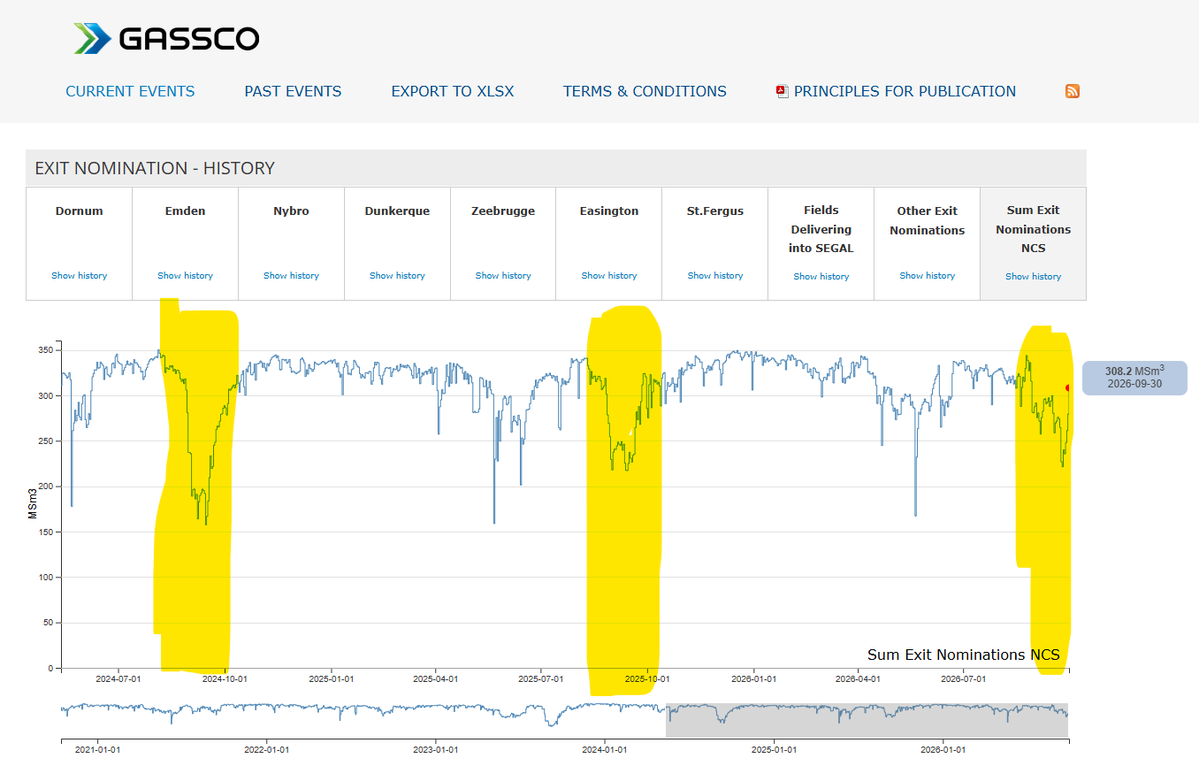Click the 'Dornum' column header text
1199x766 pixels.
[x=79, y=211]
